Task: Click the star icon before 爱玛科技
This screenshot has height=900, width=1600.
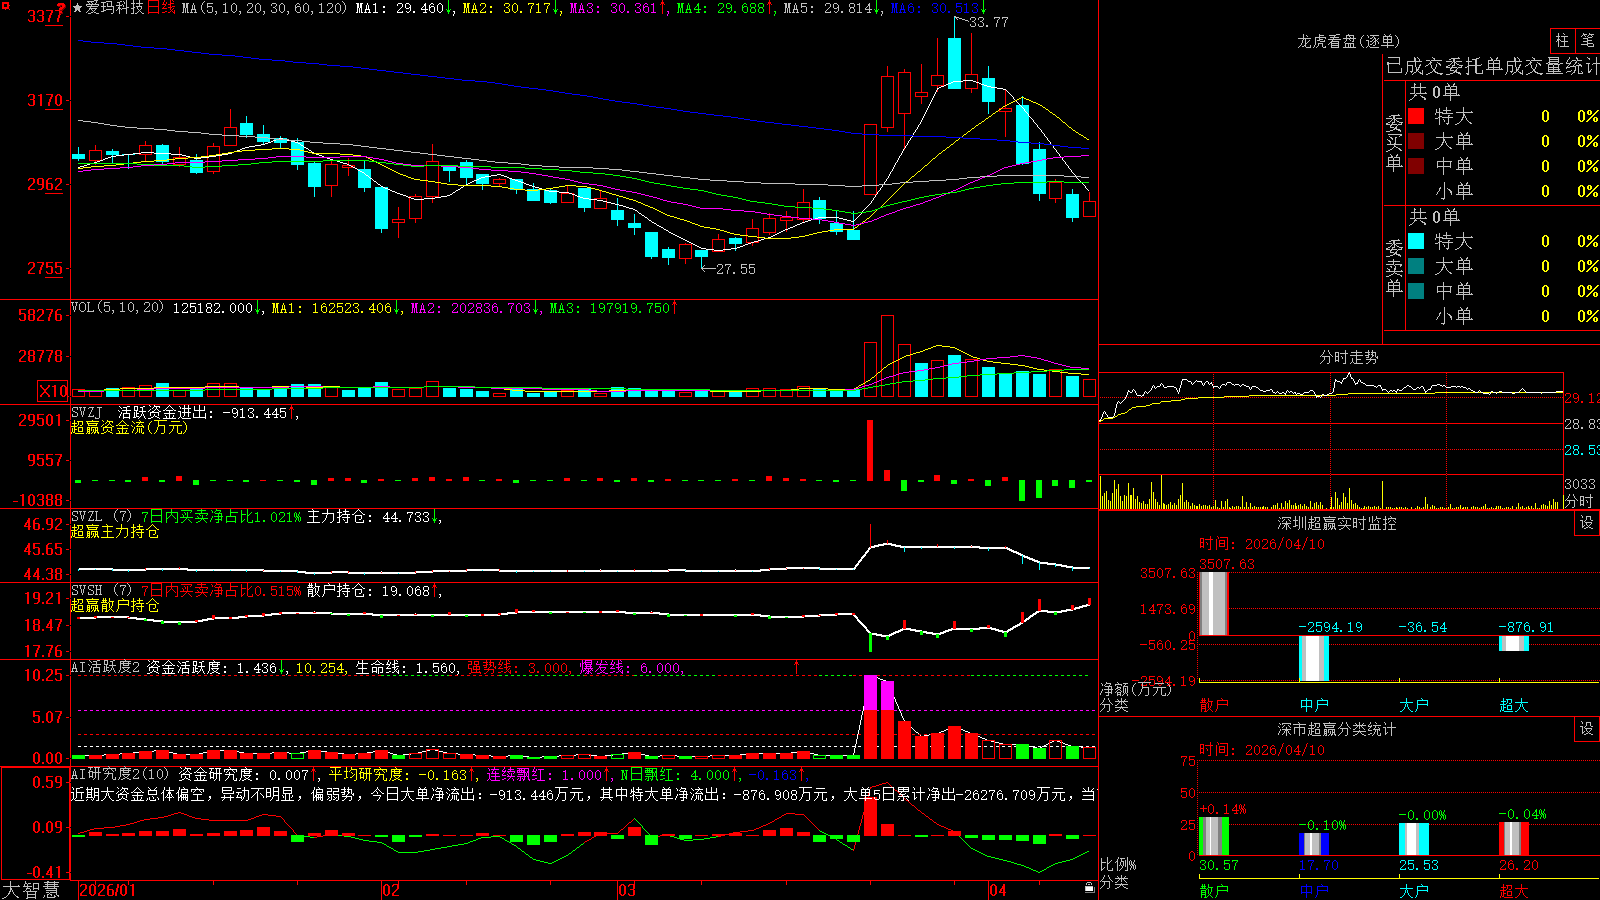Action: click(77, 8)
